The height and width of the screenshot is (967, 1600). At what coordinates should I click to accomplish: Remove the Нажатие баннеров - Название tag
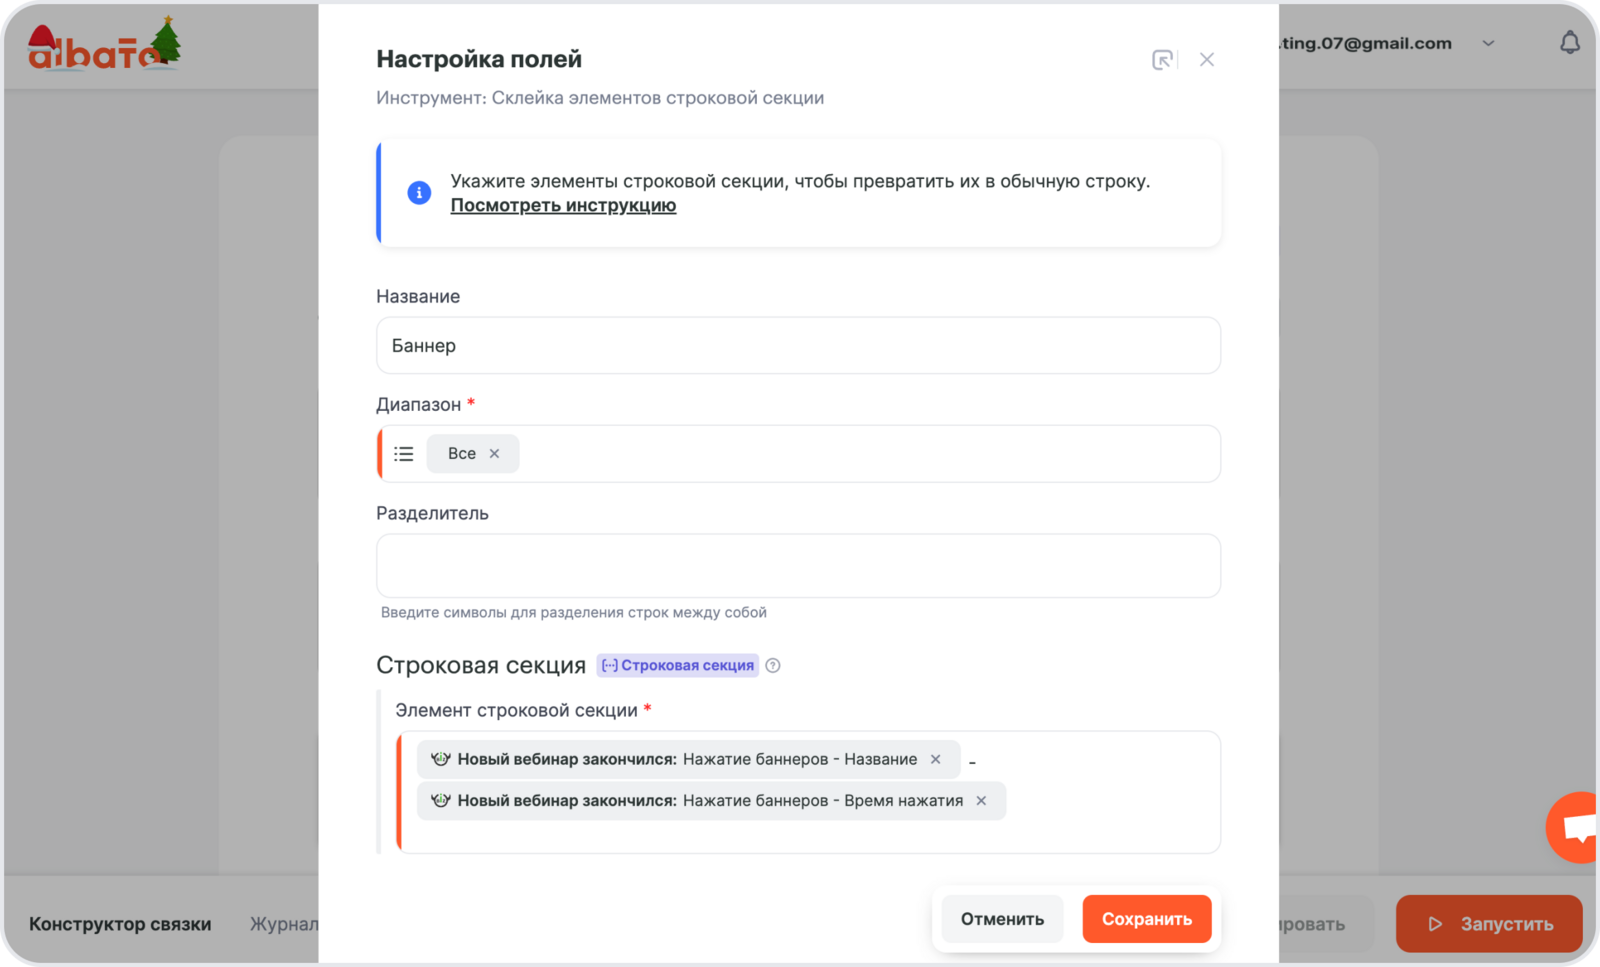tap(936, 760)
